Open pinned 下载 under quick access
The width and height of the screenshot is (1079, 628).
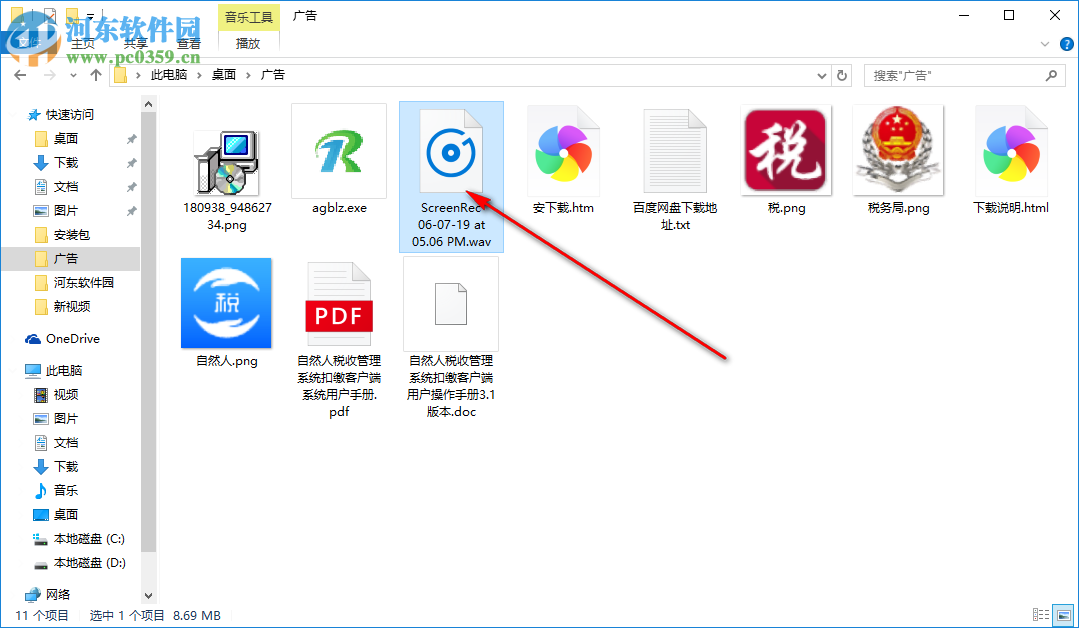coord(65,163)
